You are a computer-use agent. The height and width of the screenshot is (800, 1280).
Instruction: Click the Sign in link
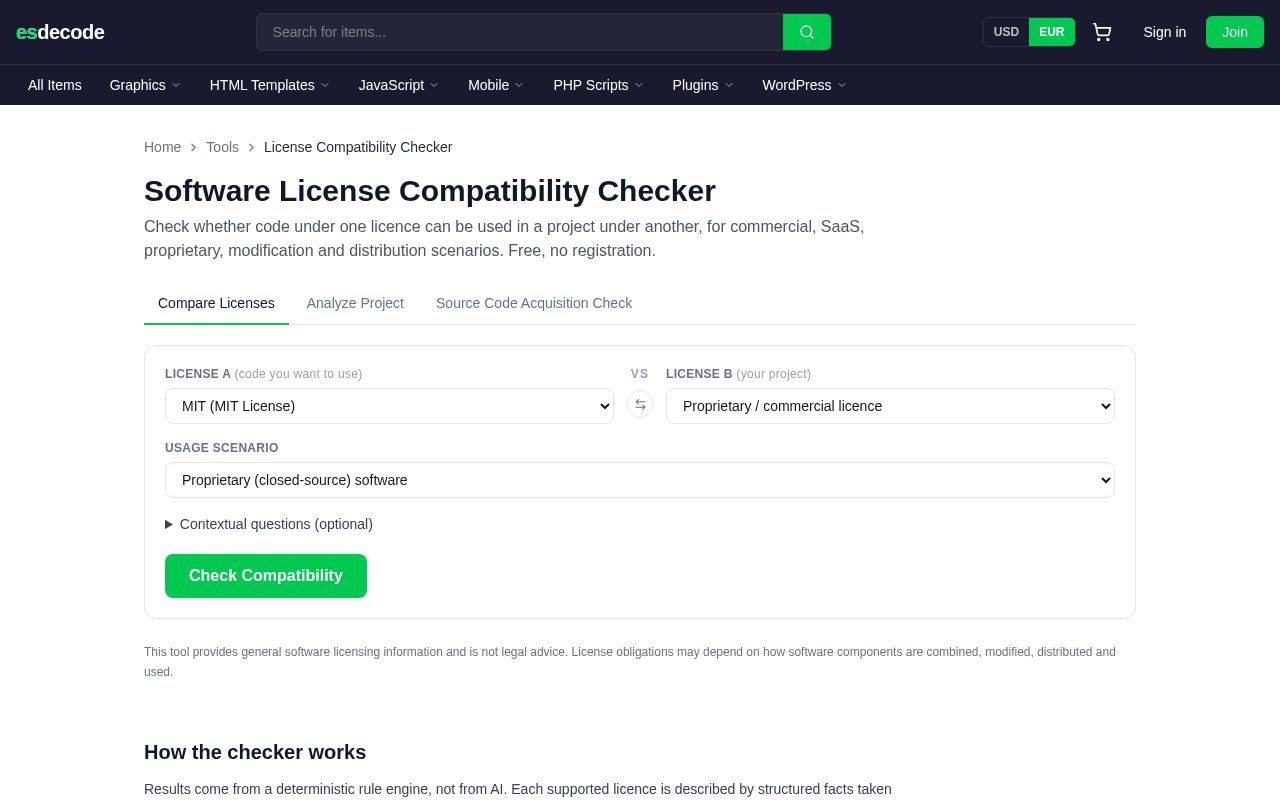(1165, 32)
